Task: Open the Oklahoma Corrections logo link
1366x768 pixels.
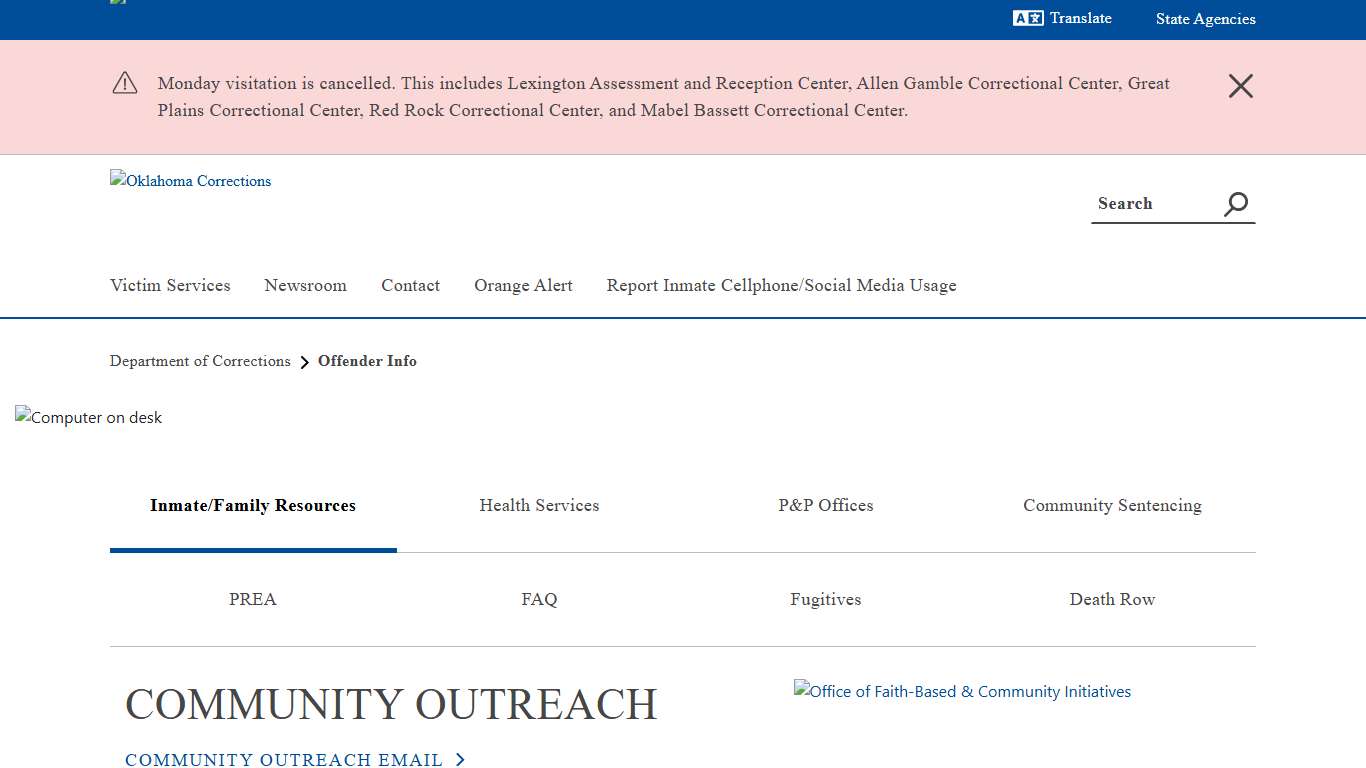Action: [191, 181]
